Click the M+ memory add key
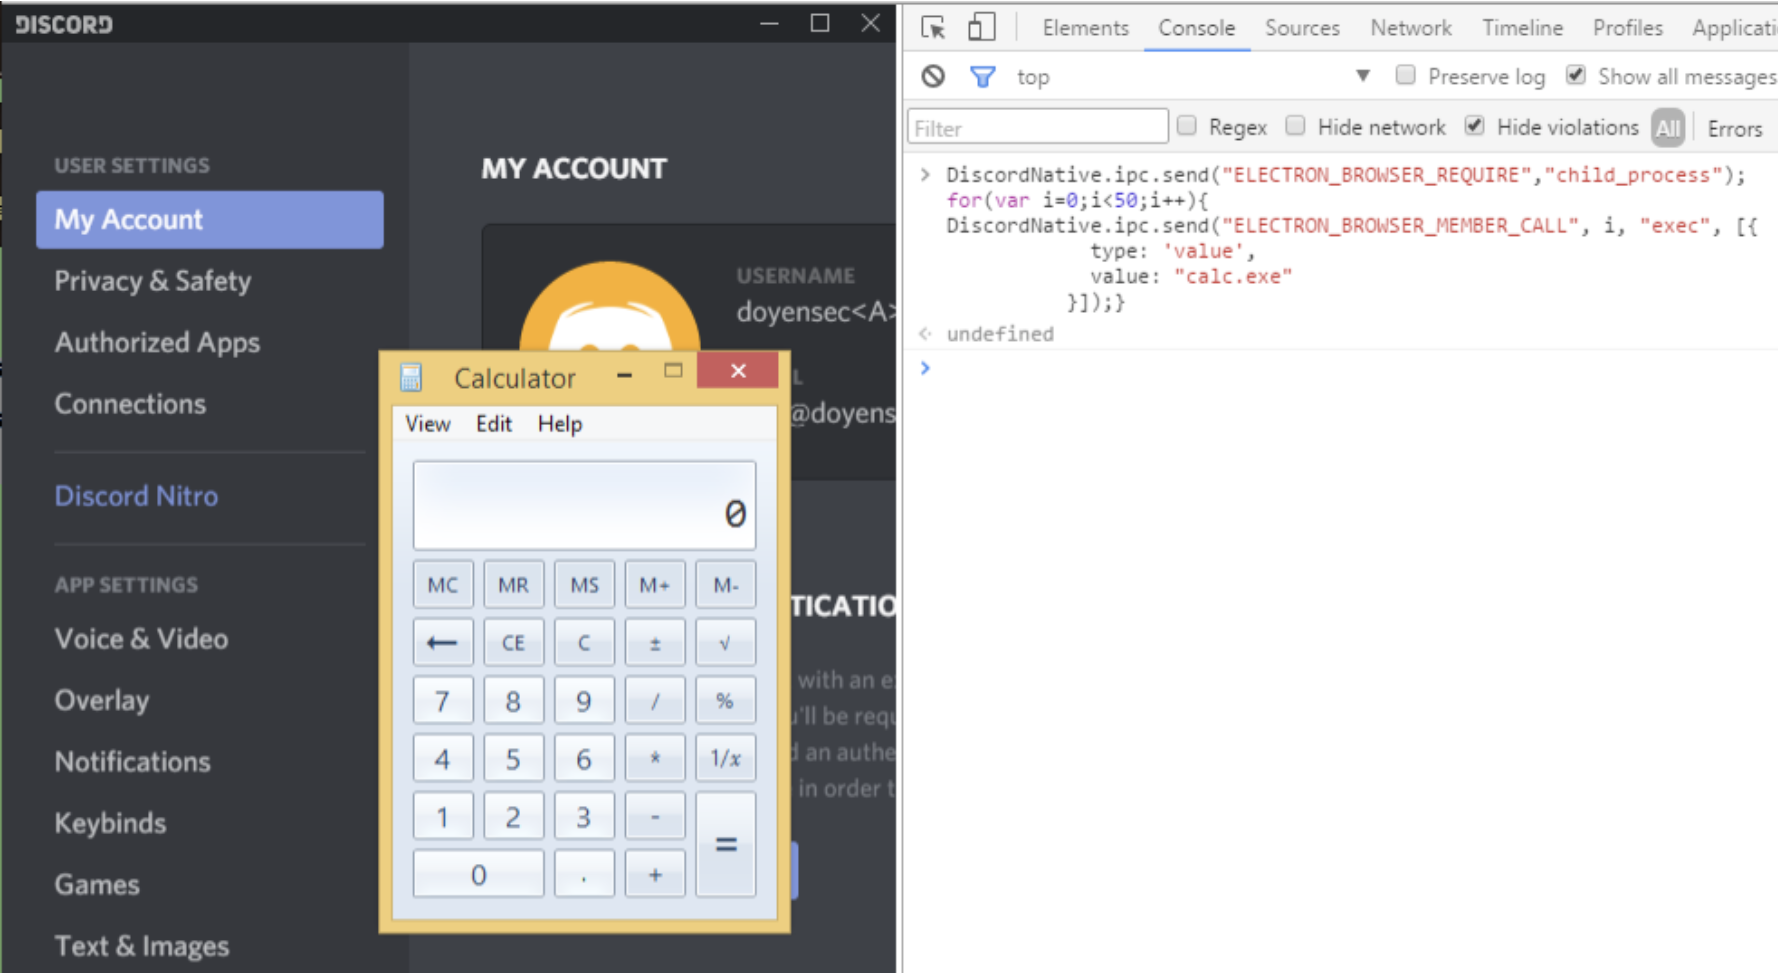Image resolution: width=1778 pixels, height=976 pixels. tap(655, 585)
